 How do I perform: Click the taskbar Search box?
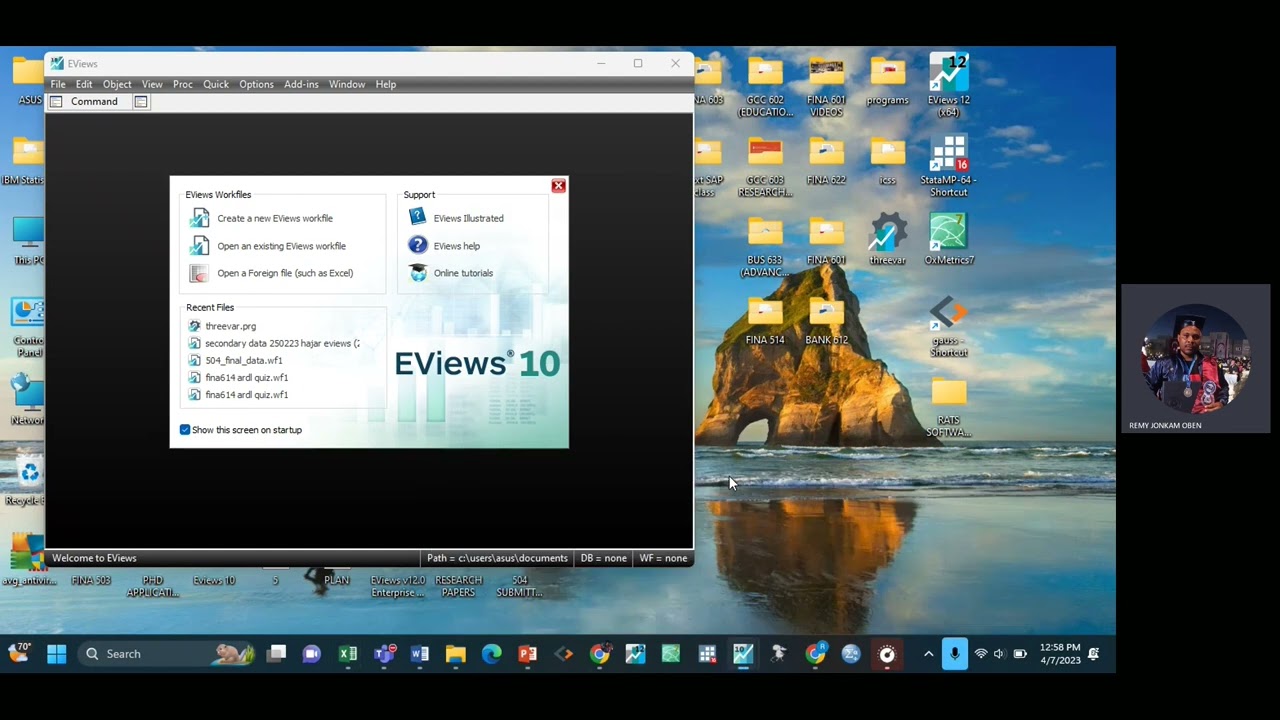[165, 654]
